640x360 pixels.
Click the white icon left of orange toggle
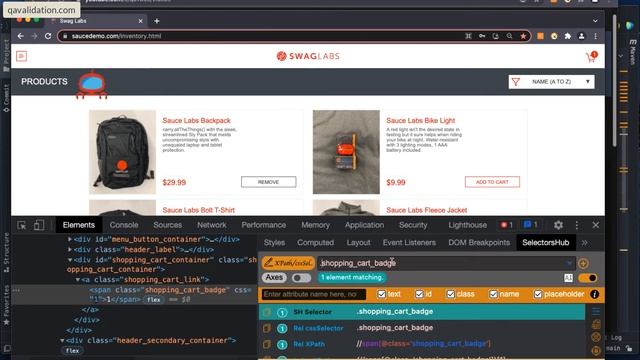click(568, 278)
